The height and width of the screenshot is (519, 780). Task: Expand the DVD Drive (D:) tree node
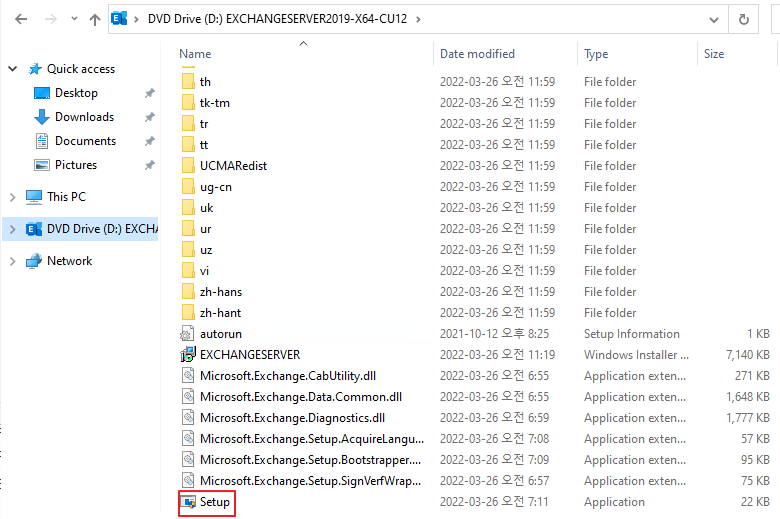click(13, 229)
